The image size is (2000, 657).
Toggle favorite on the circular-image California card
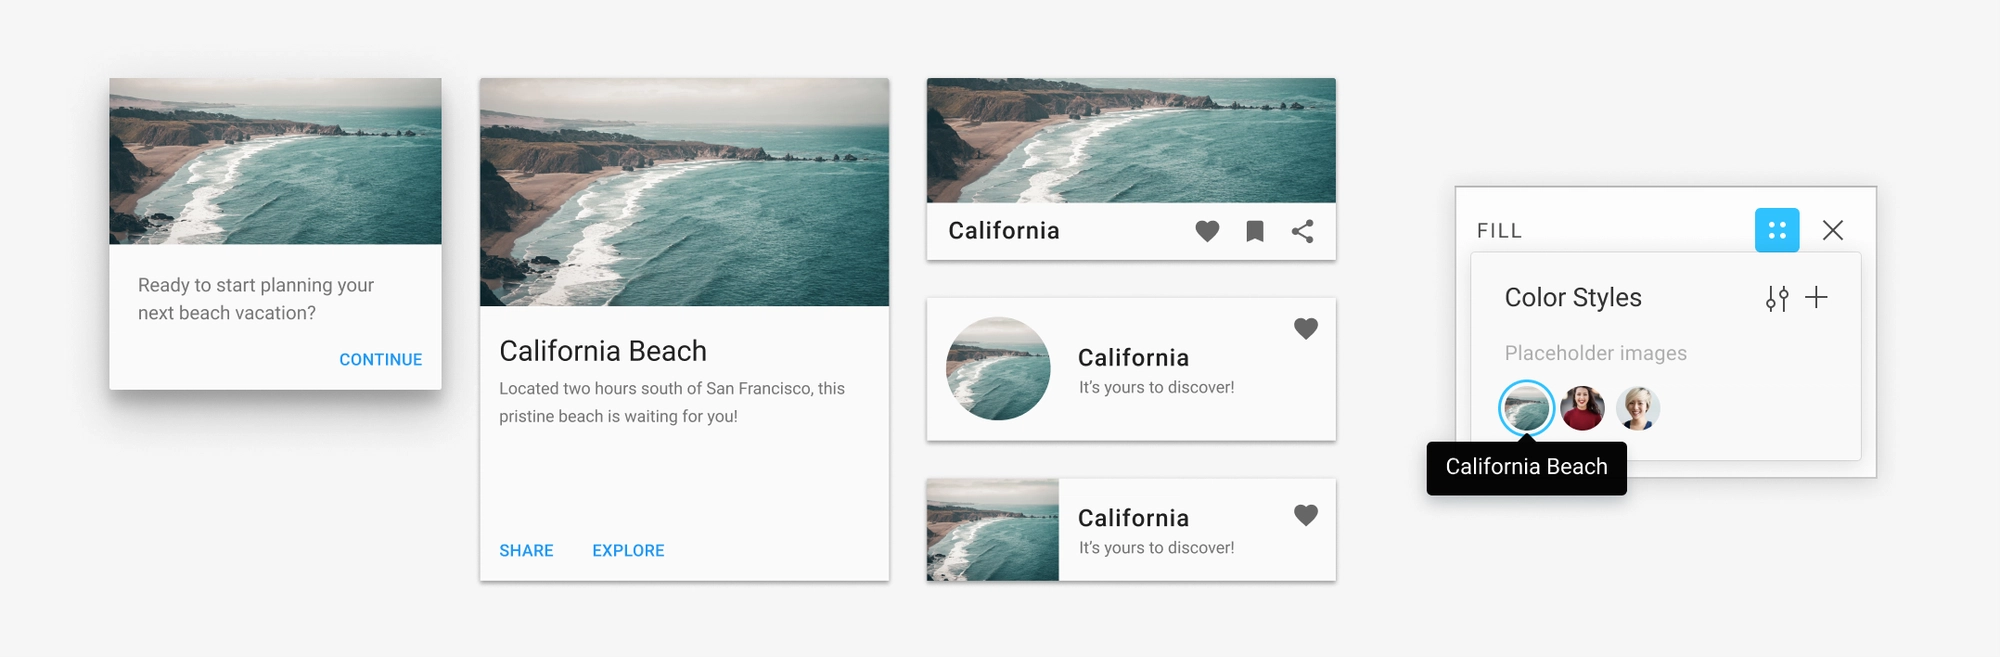[1306, 327]
